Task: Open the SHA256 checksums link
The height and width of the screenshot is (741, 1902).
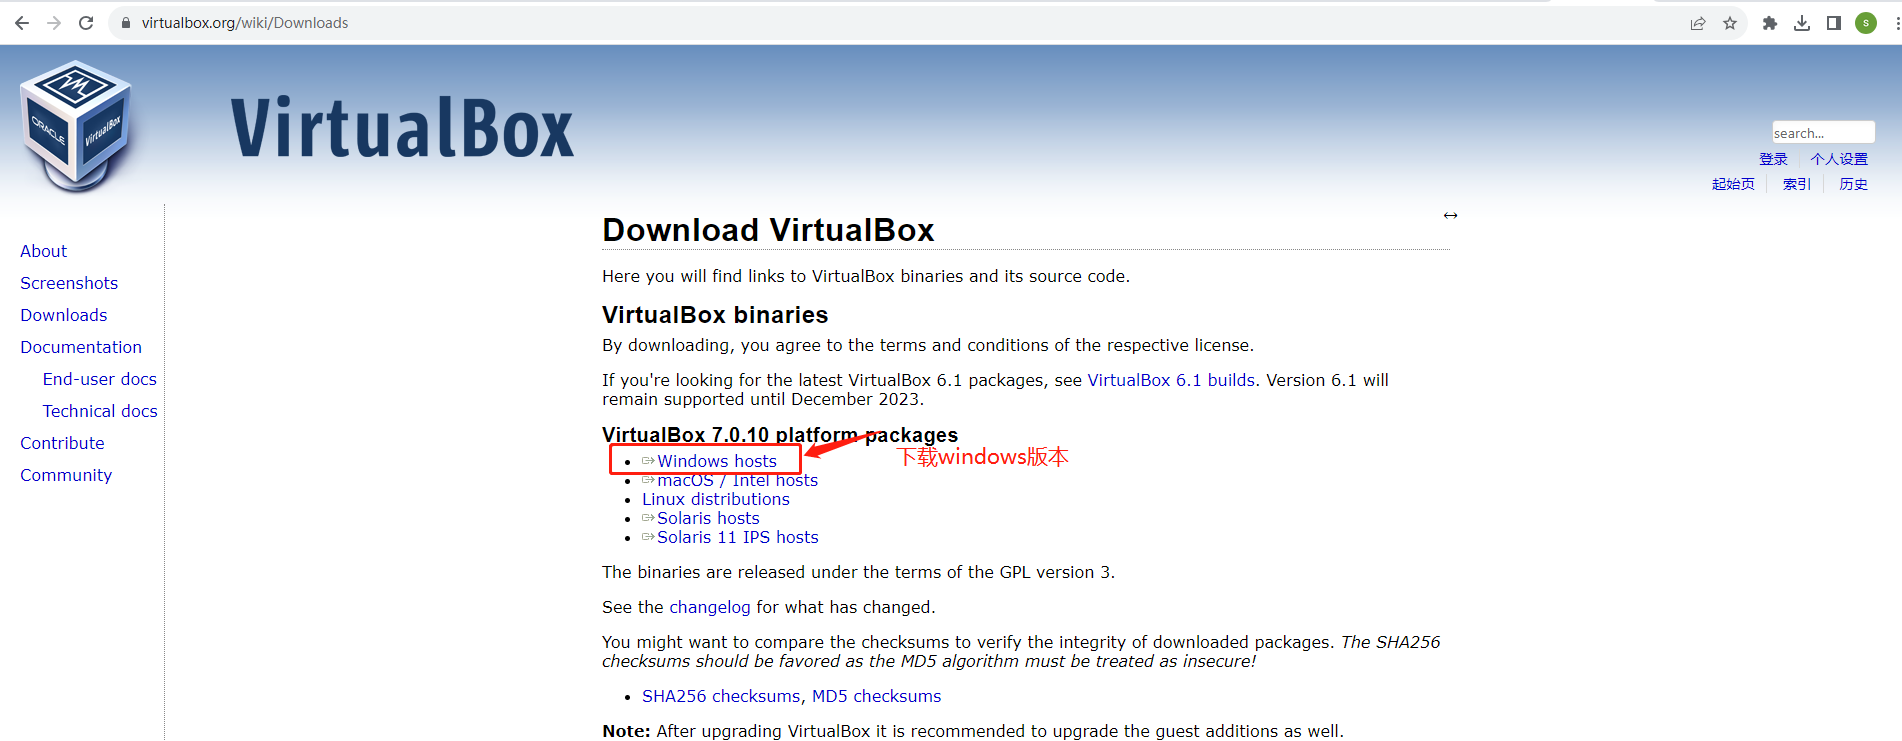Action: tap(721, 696)
